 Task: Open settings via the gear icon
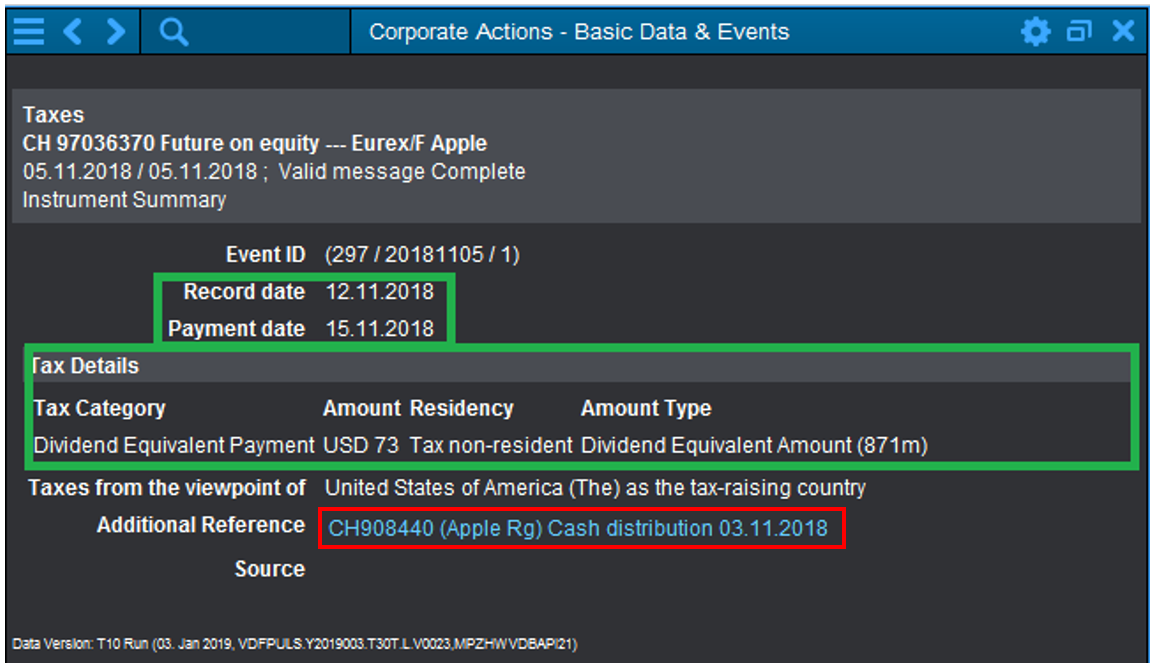(1036, 32)
